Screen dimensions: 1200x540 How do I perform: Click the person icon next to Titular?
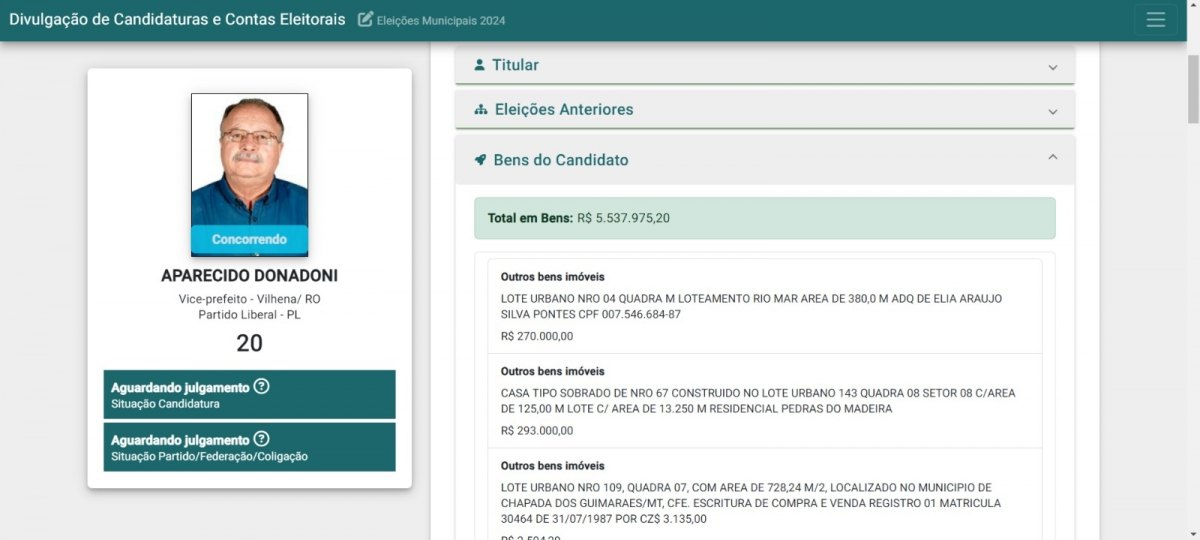[x=480, y=65]
